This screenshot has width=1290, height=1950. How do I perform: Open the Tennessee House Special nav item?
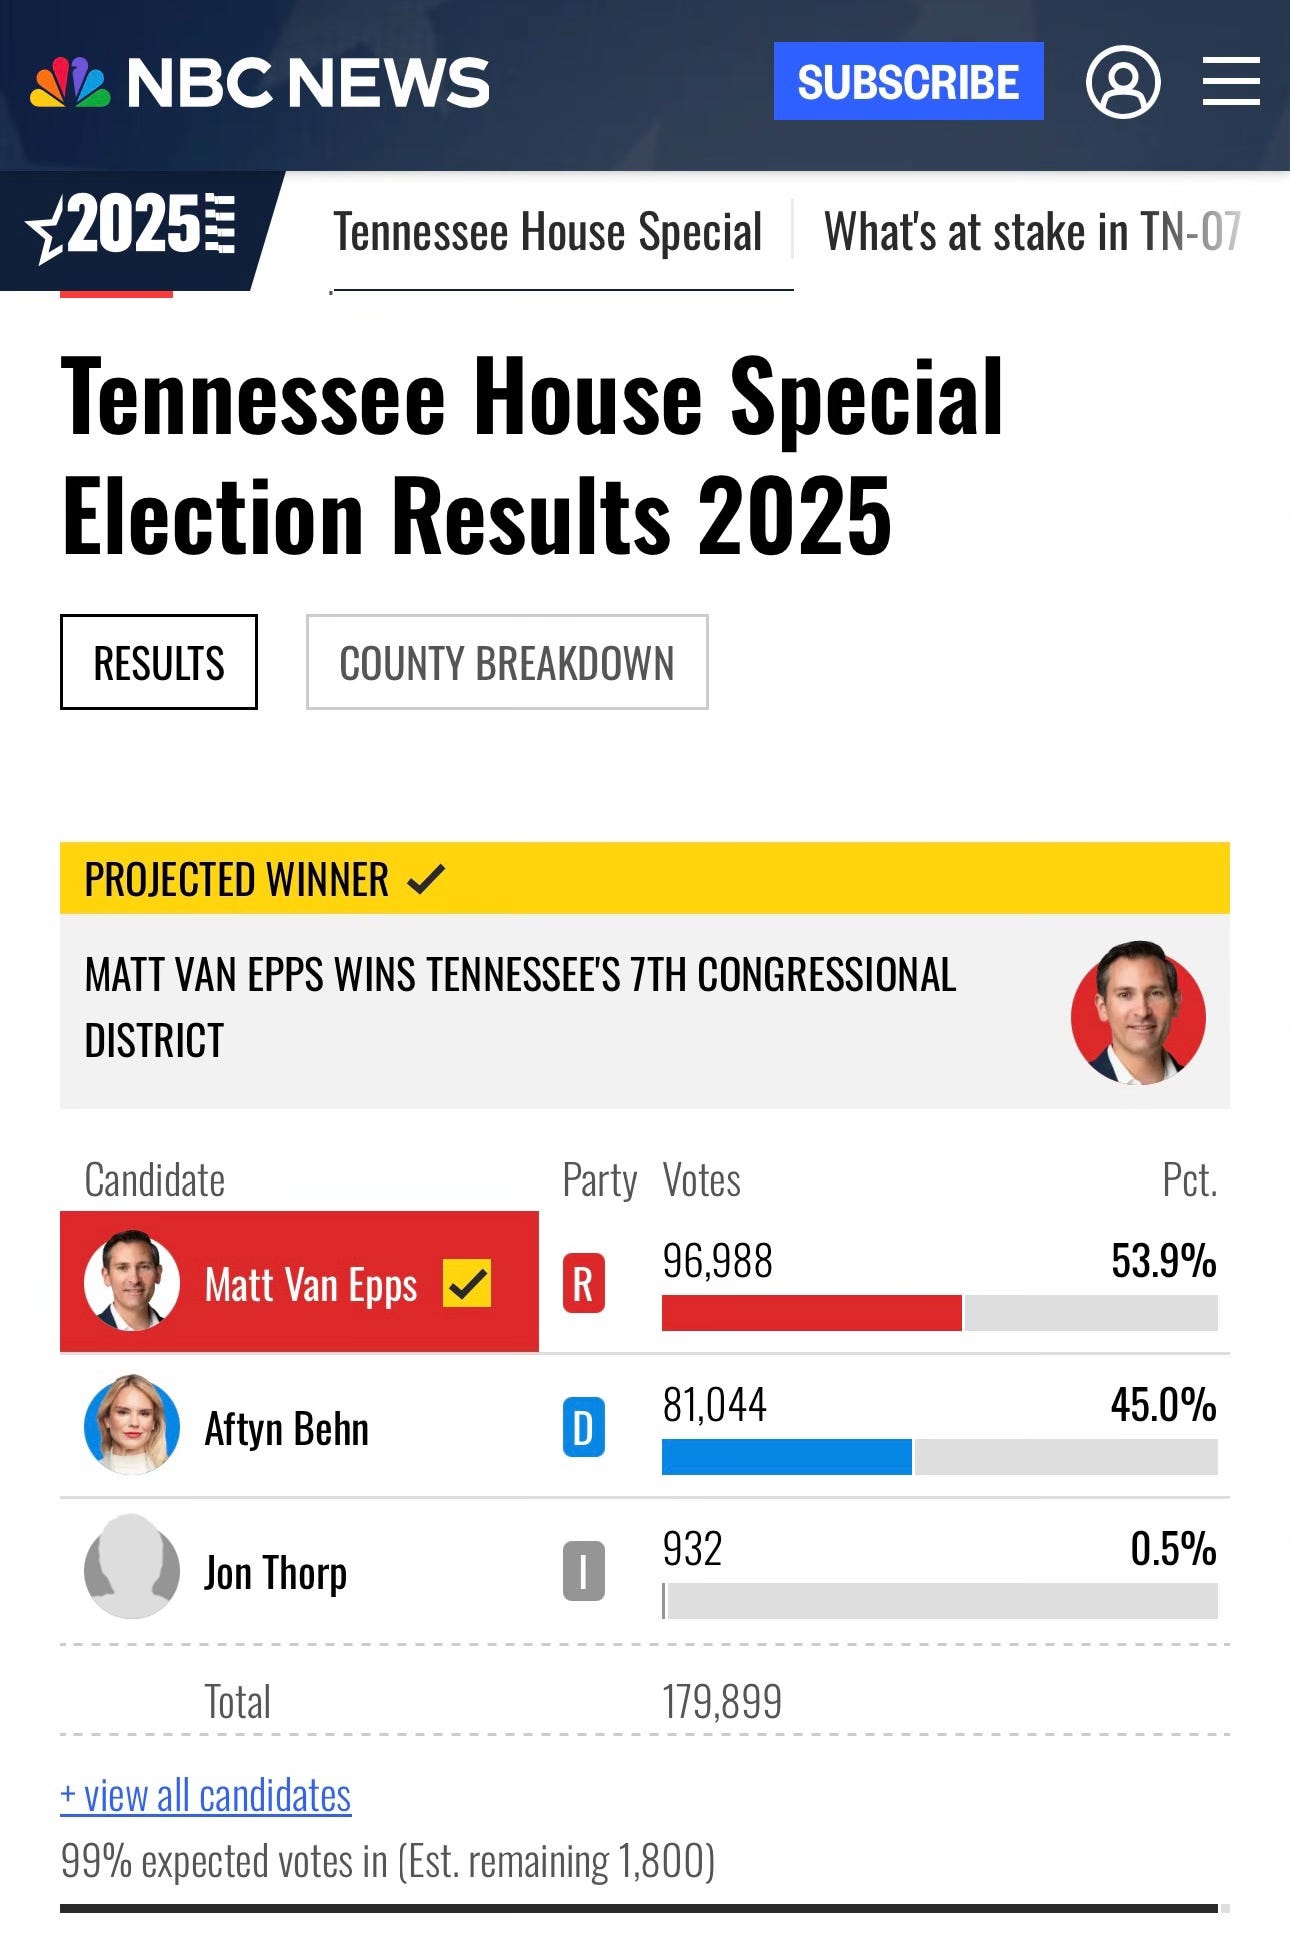tap(548, 232)
